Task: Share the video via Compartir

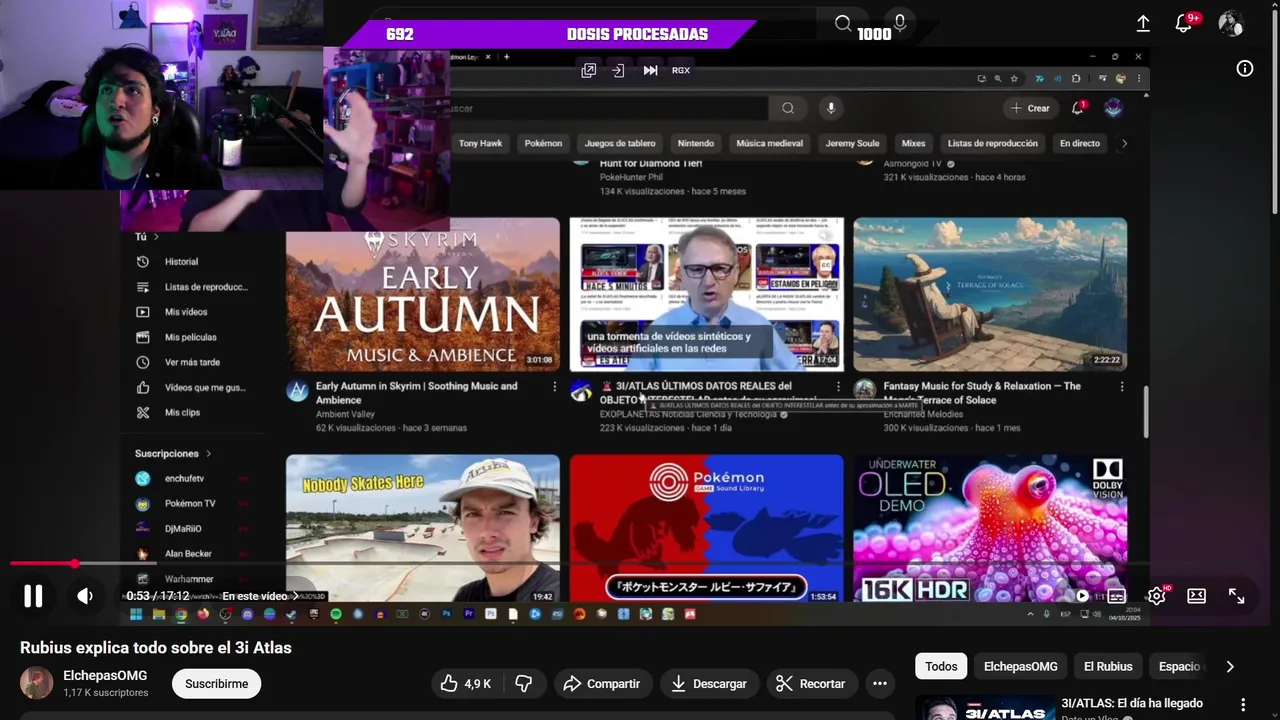Action: (x=602, y=684)
